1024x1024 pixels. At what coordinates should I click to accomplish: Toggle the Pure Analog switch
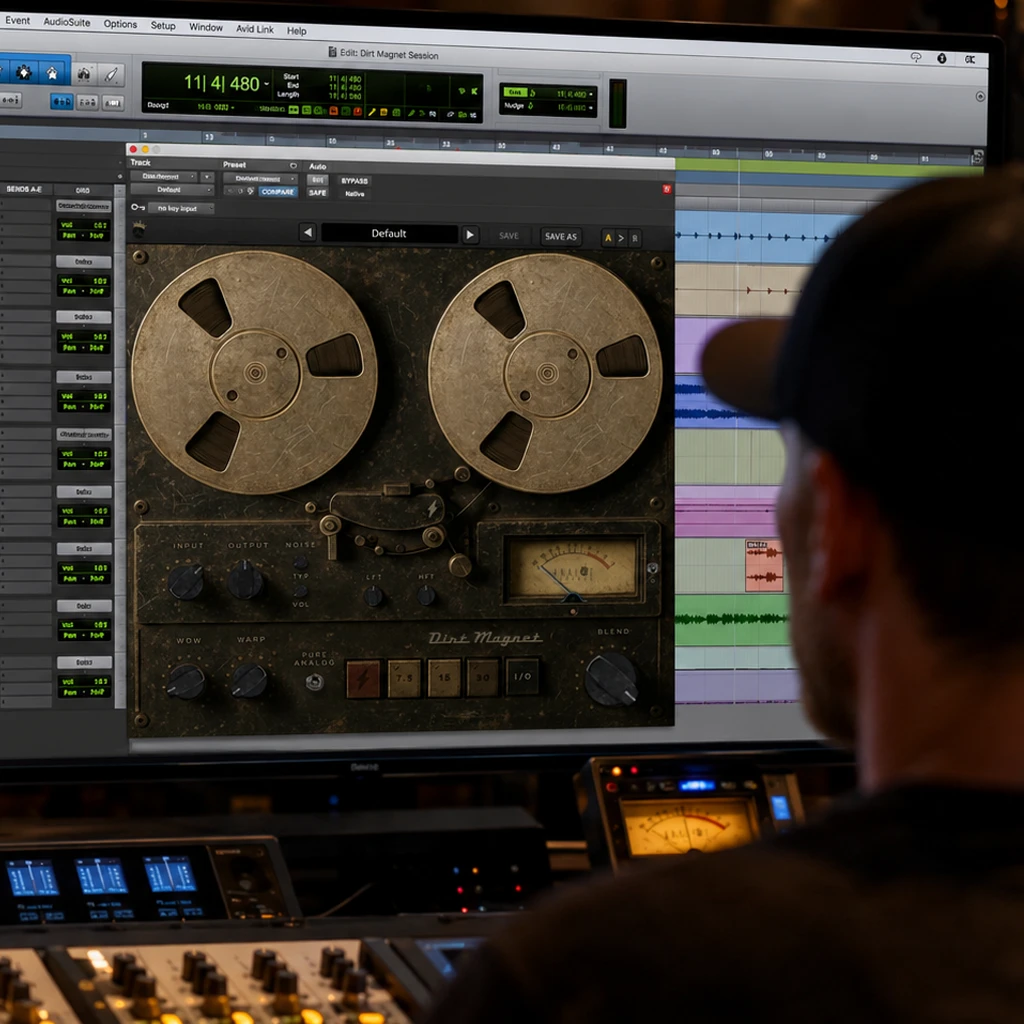click(x=314, y=682)
